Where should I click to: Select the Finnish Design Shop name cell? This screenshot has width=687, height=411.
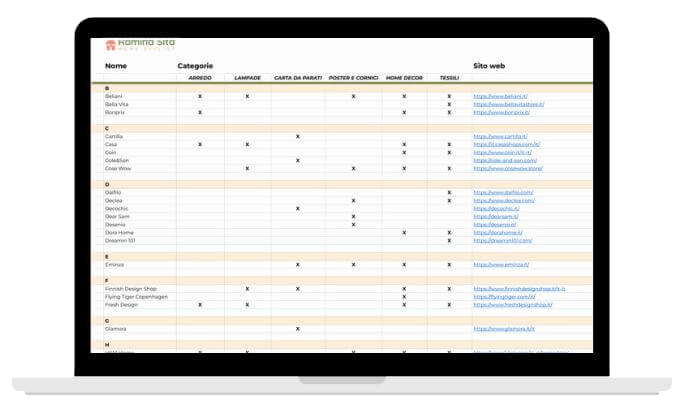pos(131,289)
